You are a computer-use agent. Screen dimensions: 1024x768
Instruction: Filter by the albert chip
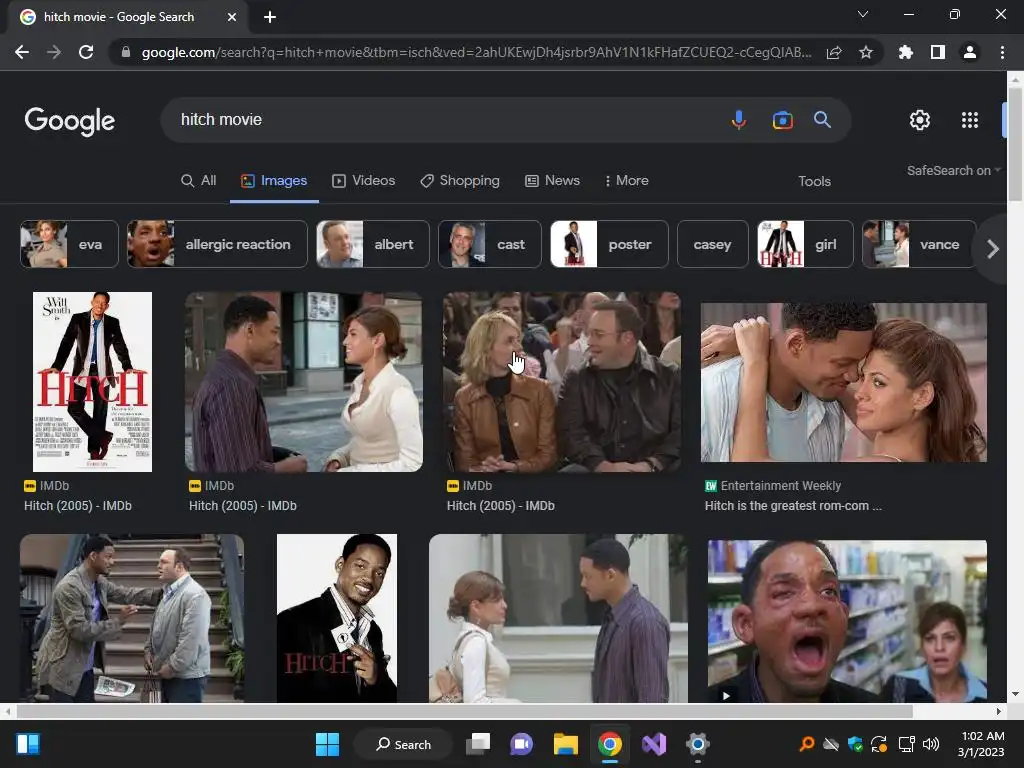[373, 244]
